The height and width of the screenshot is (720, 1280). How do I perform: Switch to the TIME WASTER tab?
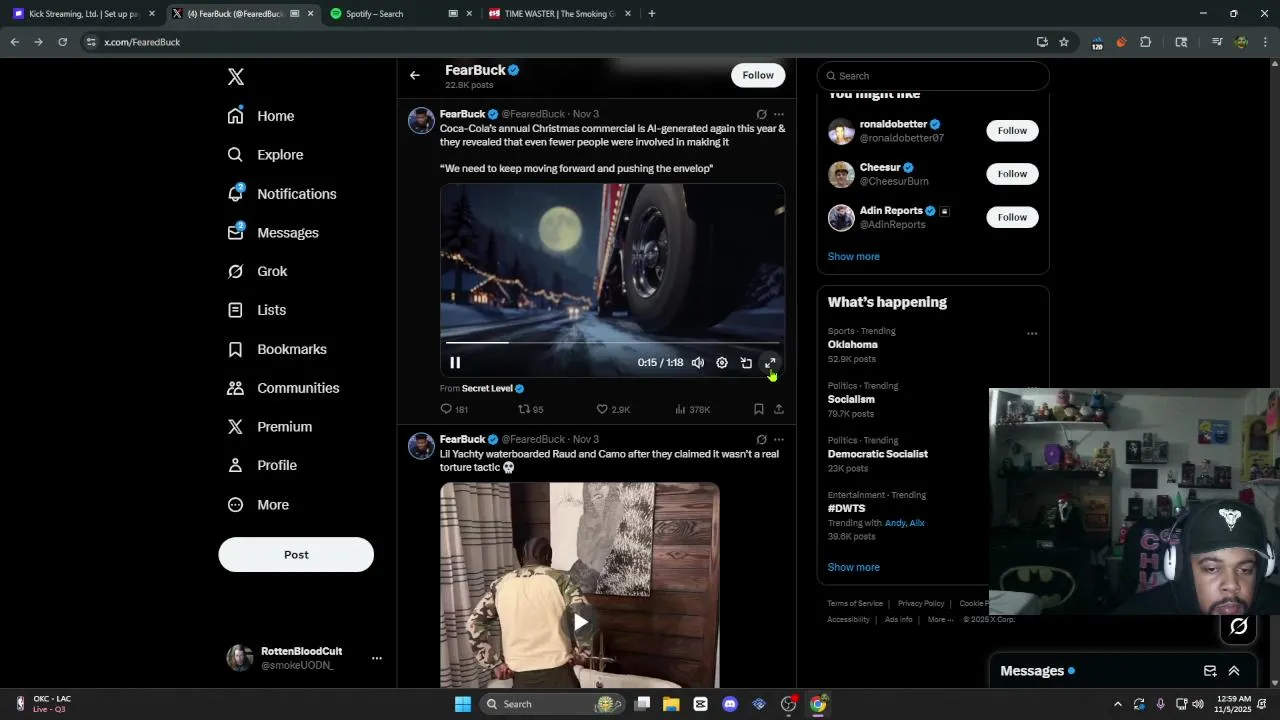tap(559, 14)
